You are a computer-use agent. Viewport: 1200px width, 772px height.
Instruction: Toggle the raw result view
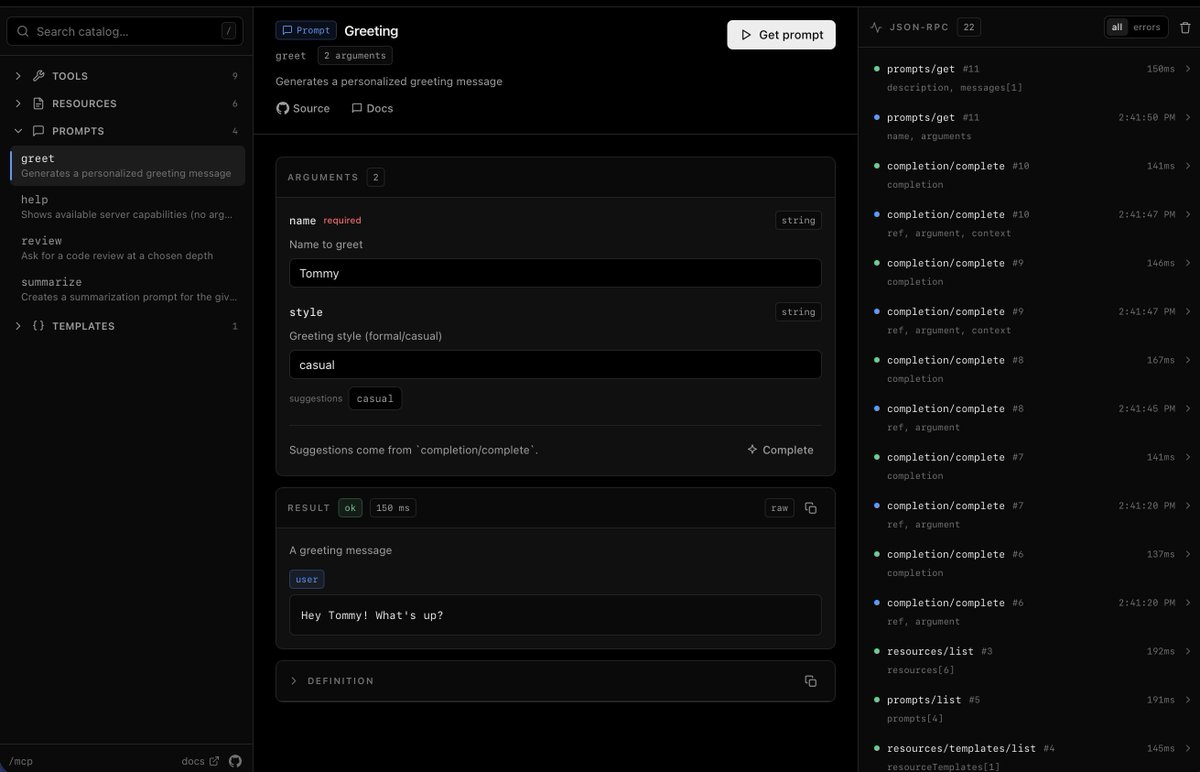click(x=779, y=508)
